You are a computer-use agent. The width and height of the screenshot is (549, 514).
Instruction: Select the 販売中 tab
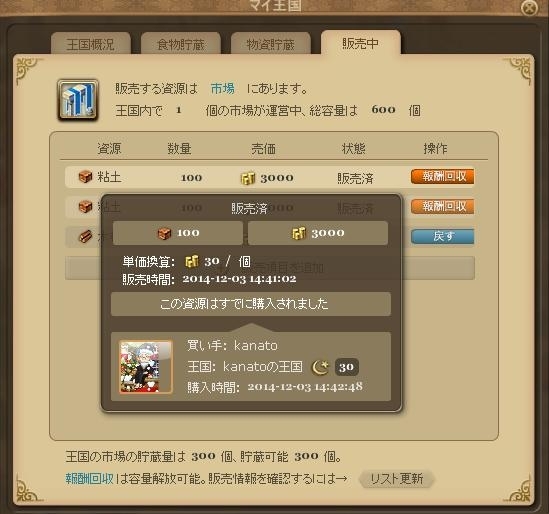point(361,43)
